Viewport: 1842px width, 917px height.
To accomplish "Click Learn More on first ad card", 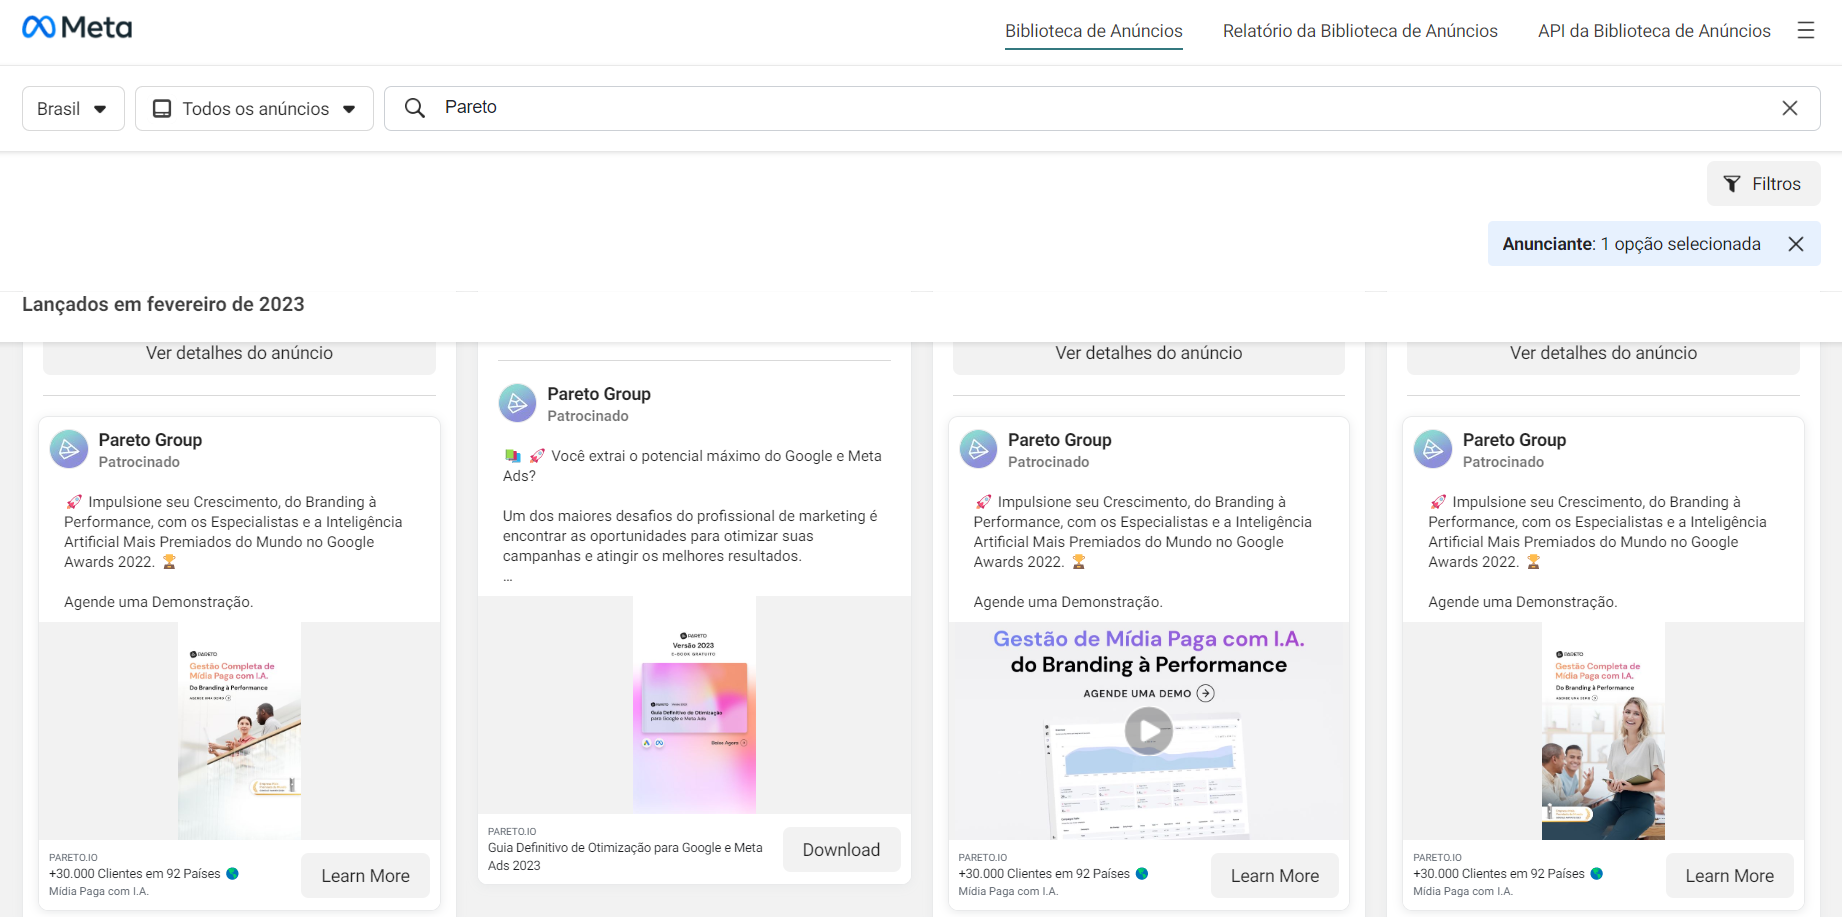I will pos(365,876).
